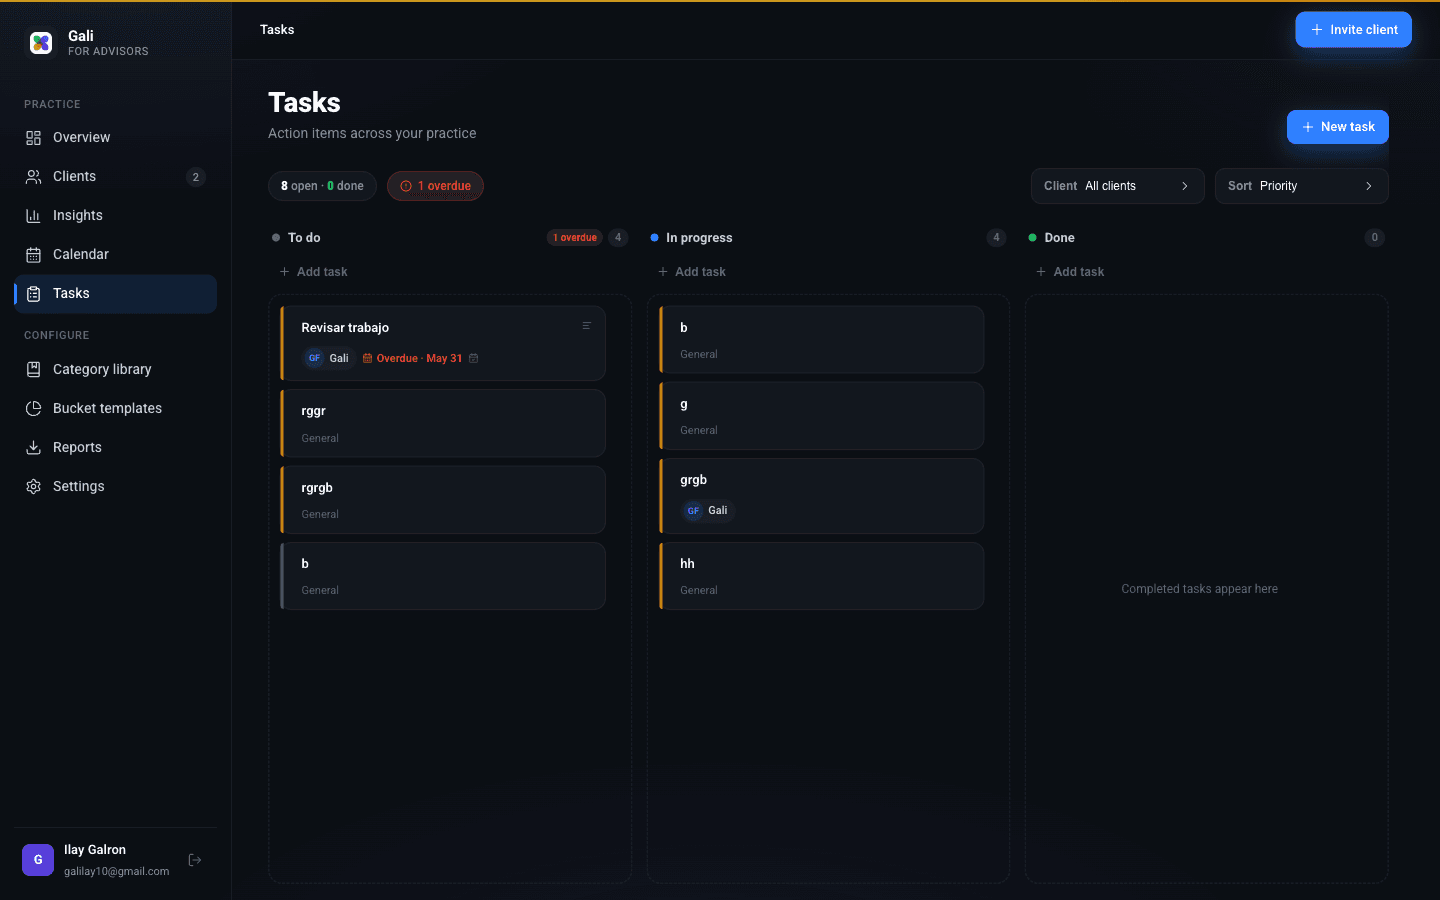Go to Overview in the sidebar
The height and width of the screenshot is (900, 1440).
click(115, 138)
